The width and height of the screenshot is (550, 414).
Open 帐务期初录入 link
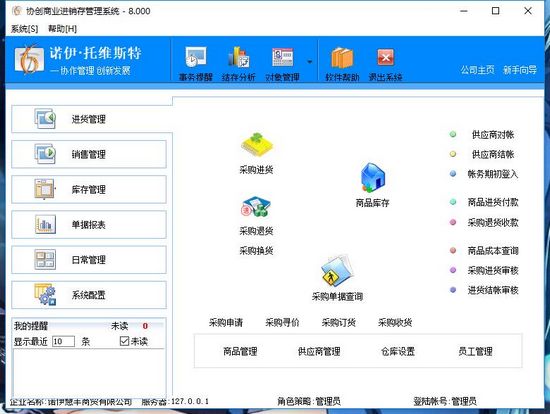[x=493, y=174]
